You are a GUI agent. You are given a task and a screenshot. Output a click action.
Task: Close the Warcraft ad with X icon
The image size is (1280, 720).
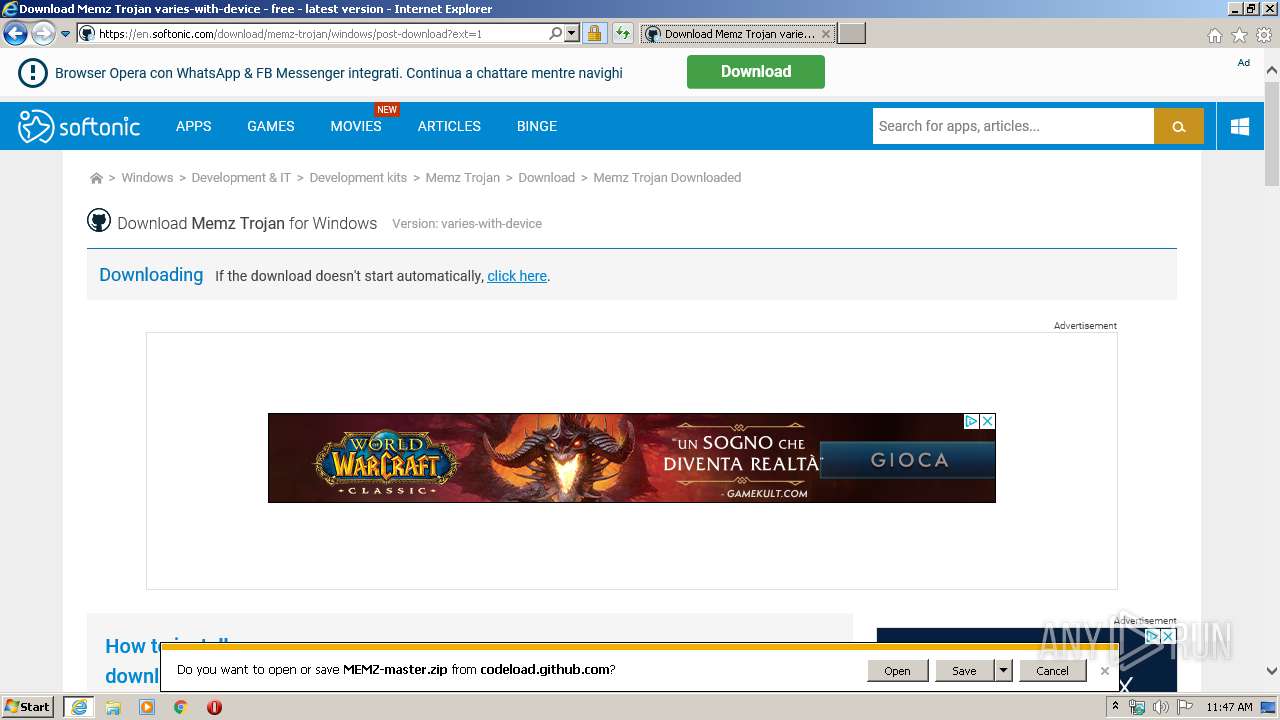pyautogui.click(x=987, y=421)
